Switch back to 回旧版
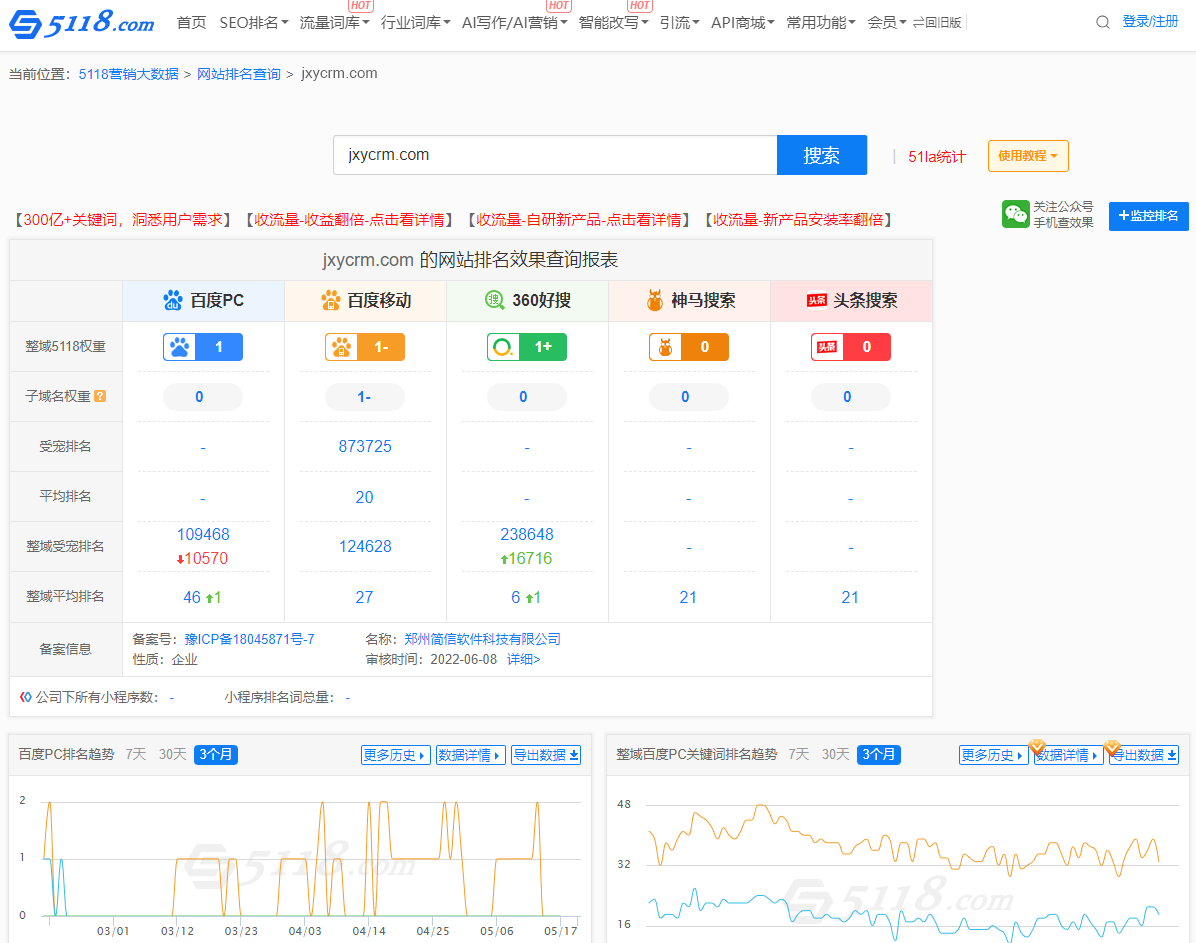1196x943 pixels. 937,23
